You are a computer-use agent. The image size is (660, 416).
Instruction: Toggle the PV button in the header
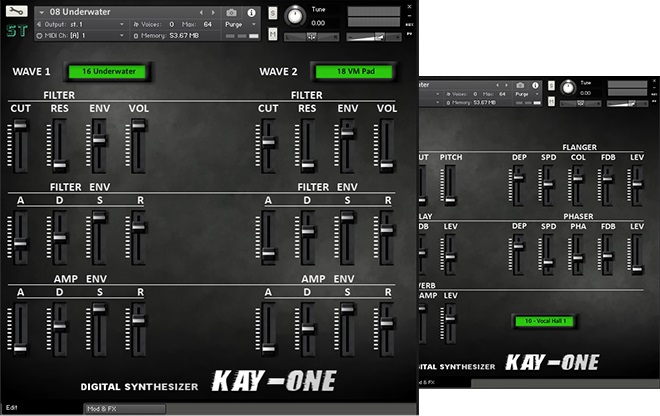point(409,34)
